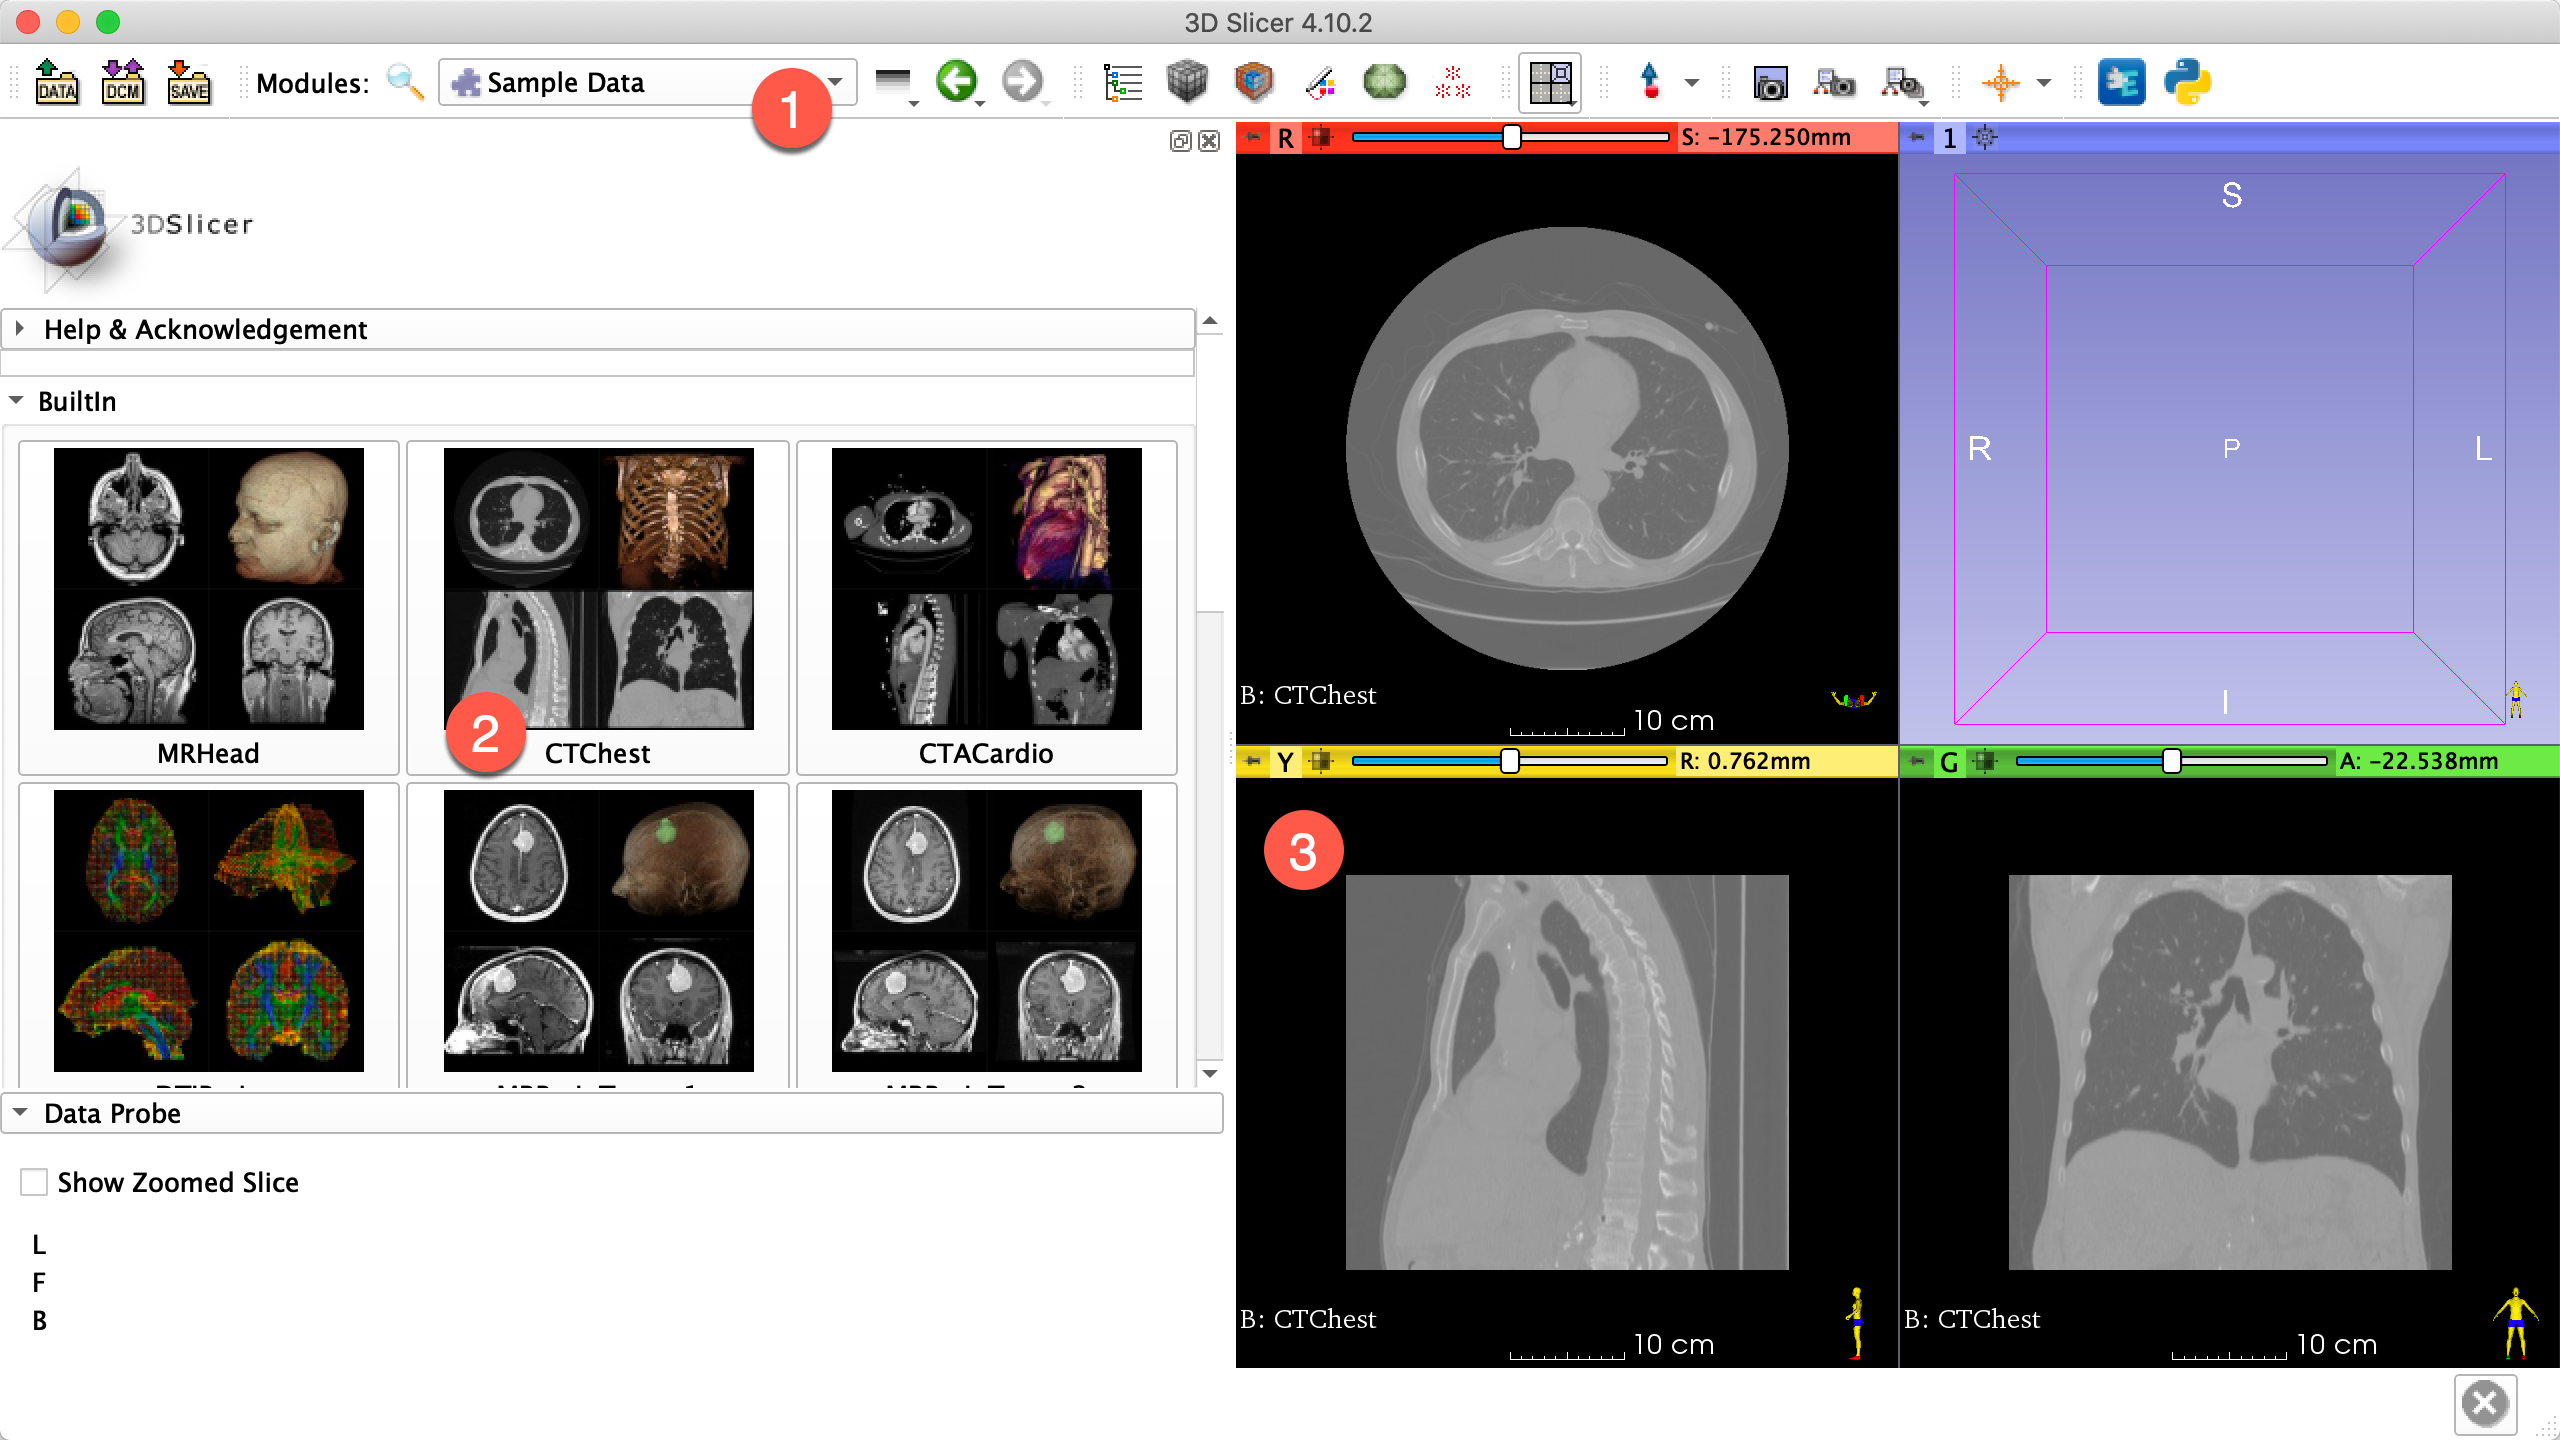Open the Markups red fiducials icon
2560x1440 pixels.
coord(1452,82)
